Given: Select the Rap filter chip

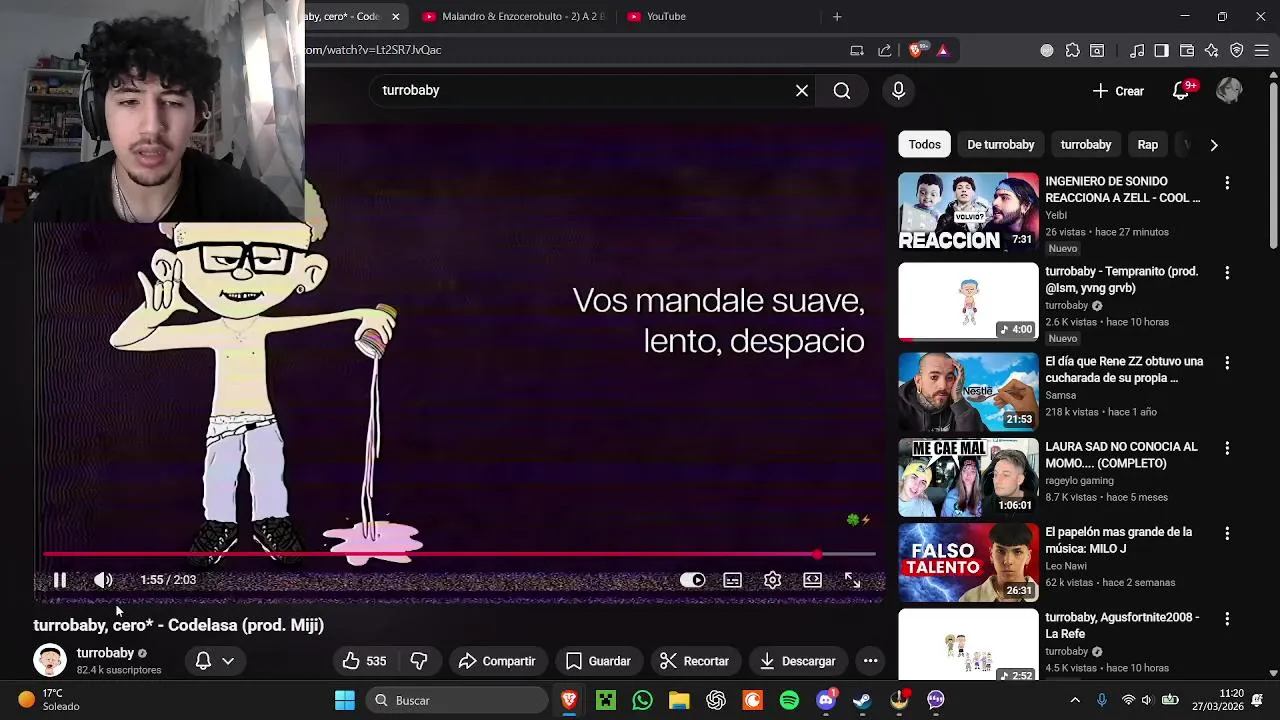Looking at the screenshot, I should pos(1148,145).
